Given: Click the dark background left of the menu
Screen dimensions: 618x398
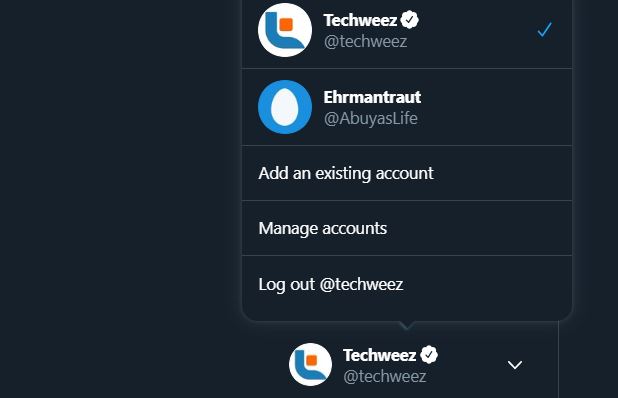Looking at the screenshot, I should click(118, 197).
